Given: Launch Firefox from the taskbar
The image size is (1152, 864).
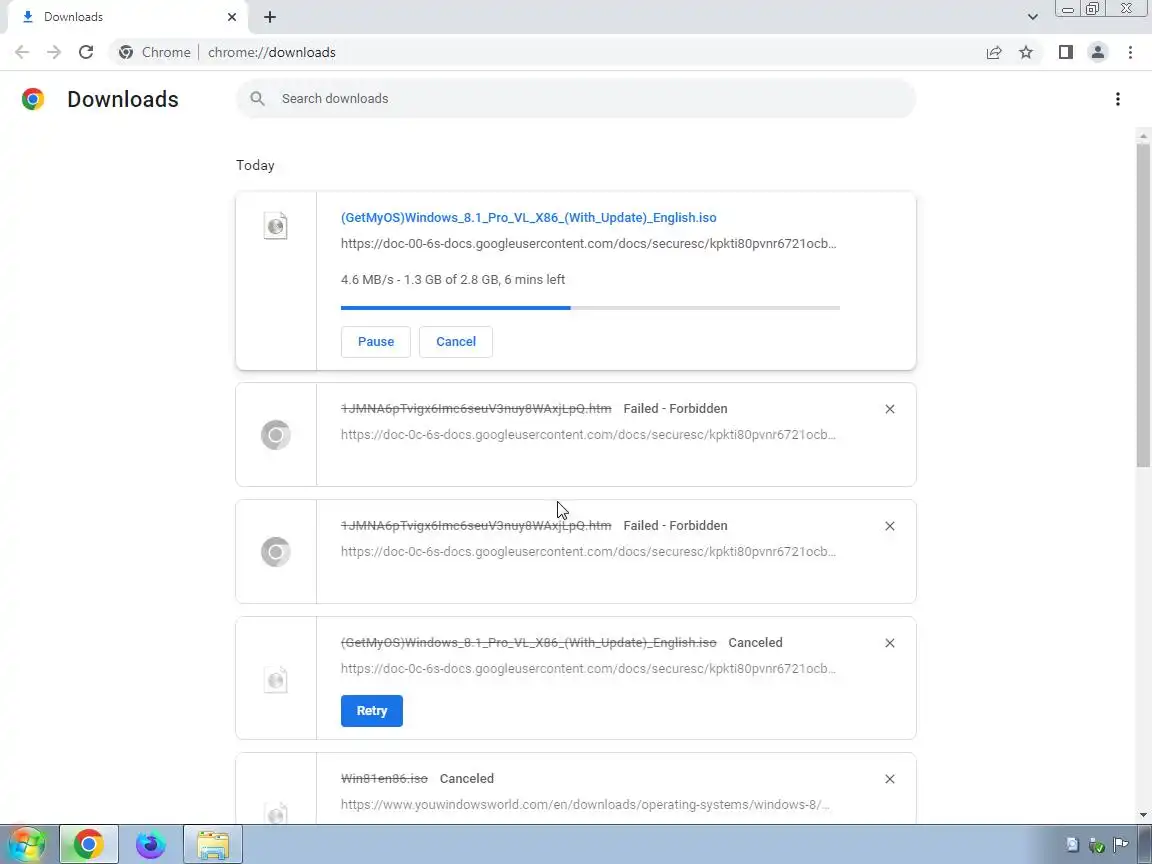Looking at the screenshot, I should click(151, 844).
